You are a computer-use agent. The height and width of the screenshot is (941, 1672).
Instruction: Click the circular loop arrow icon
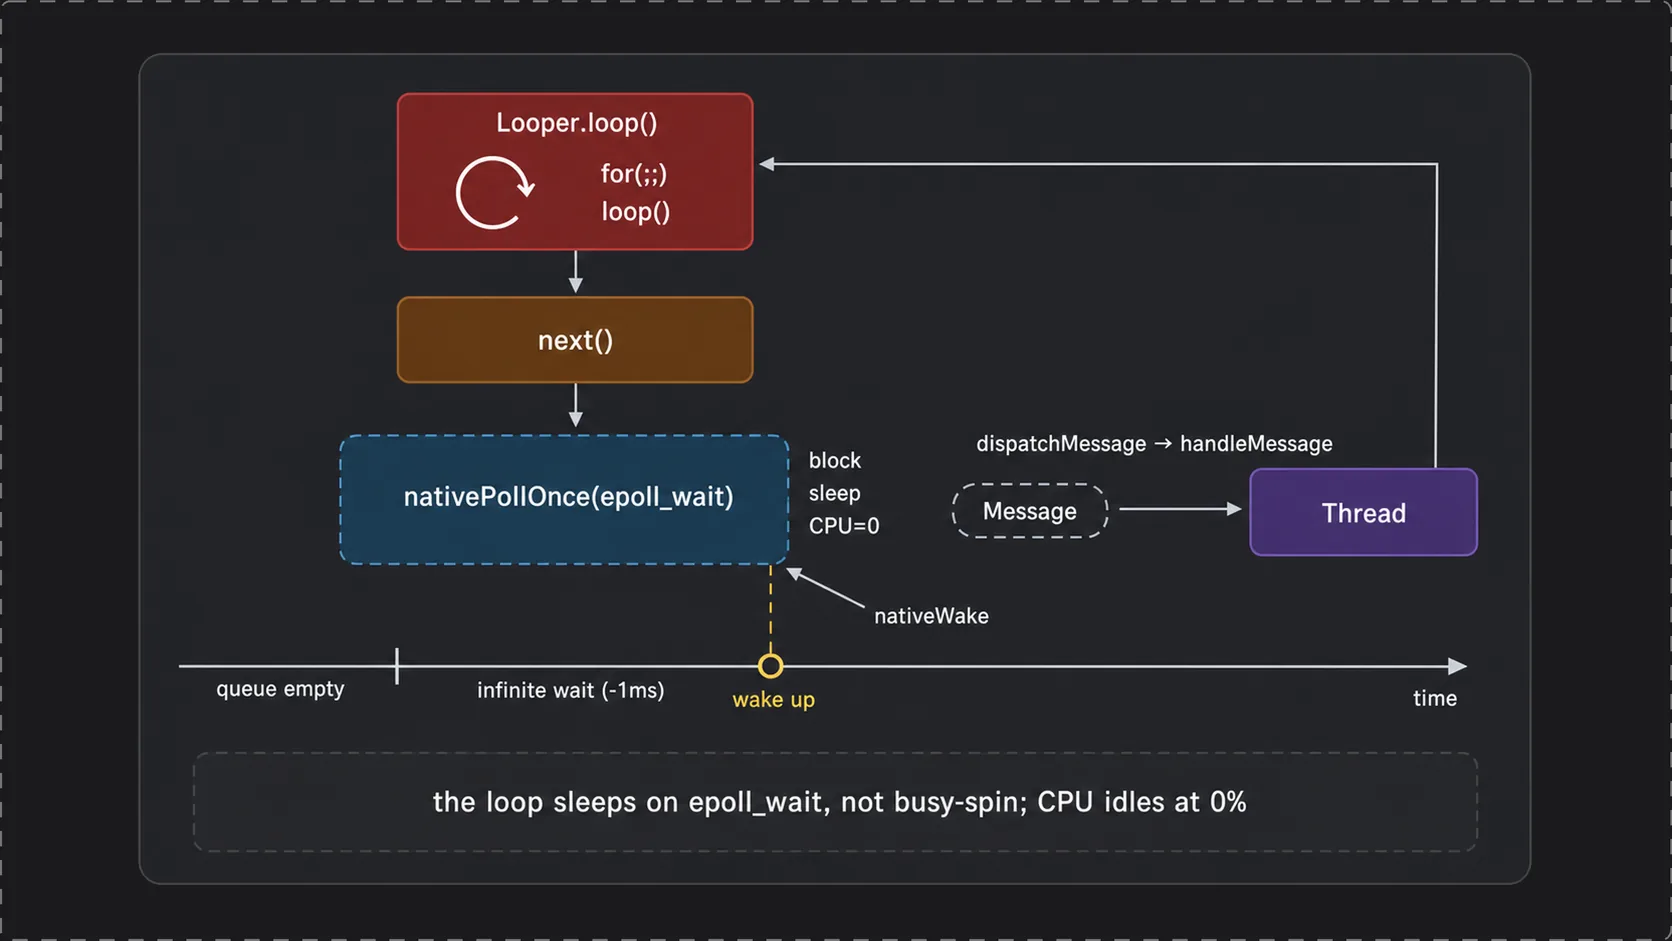tap(495, 193)
